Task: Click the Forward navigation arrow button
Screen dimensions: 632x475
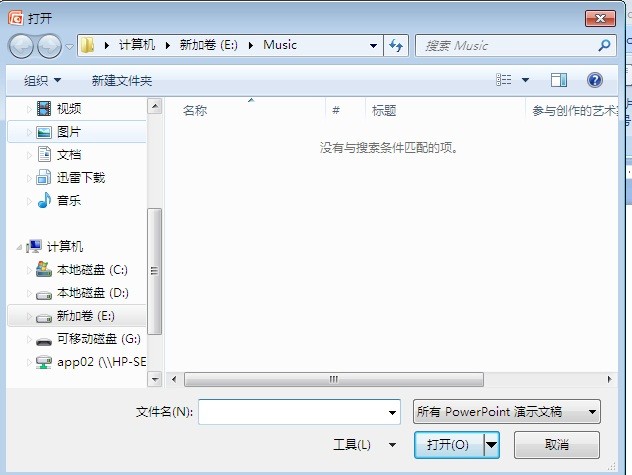Action: 49,46
